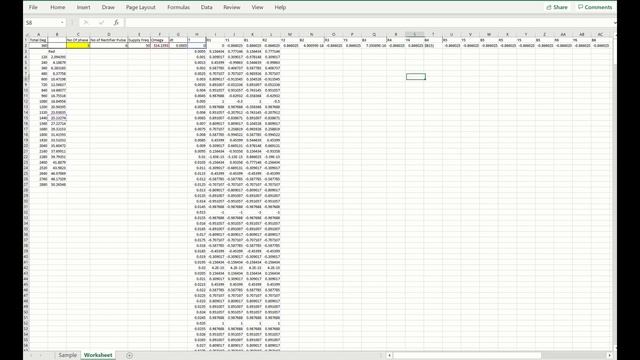Click the 'Supply Freq' header cell
Viewport: 640px width, 360px height.
139,40
